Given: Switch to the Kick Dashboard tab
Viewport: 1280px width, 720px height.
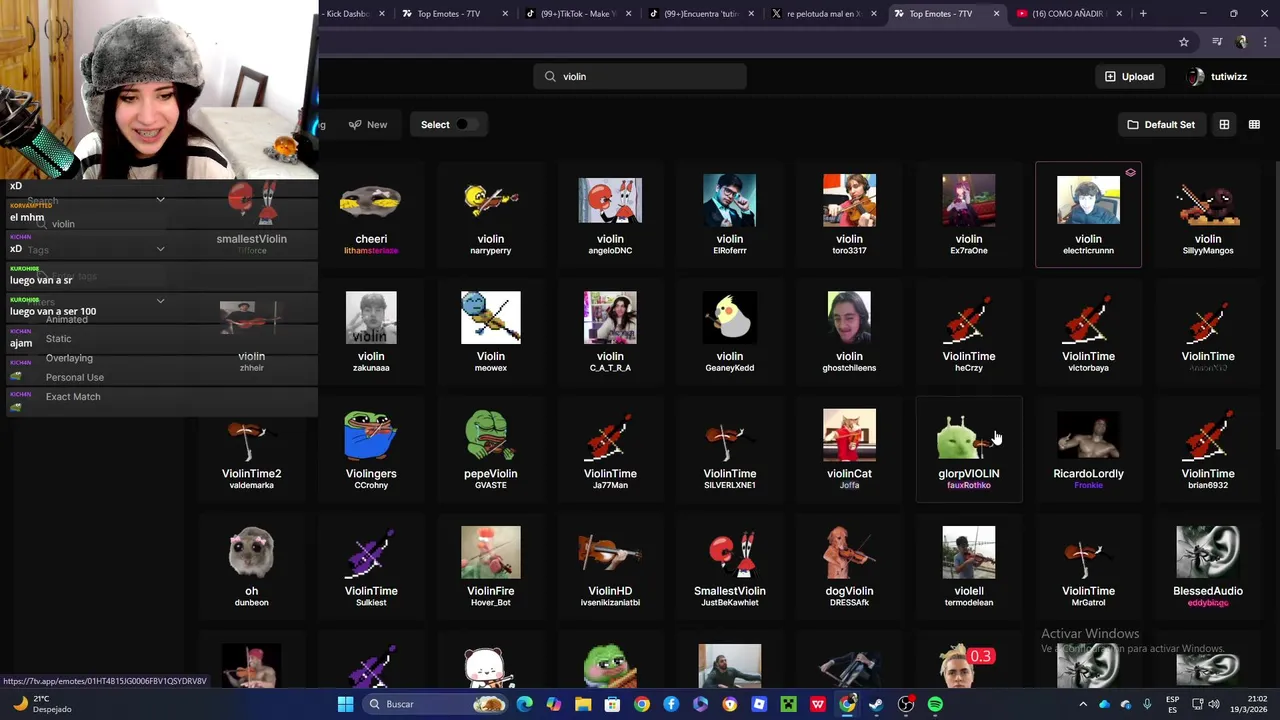Looking at the screenshot, I should coord(354,13).
